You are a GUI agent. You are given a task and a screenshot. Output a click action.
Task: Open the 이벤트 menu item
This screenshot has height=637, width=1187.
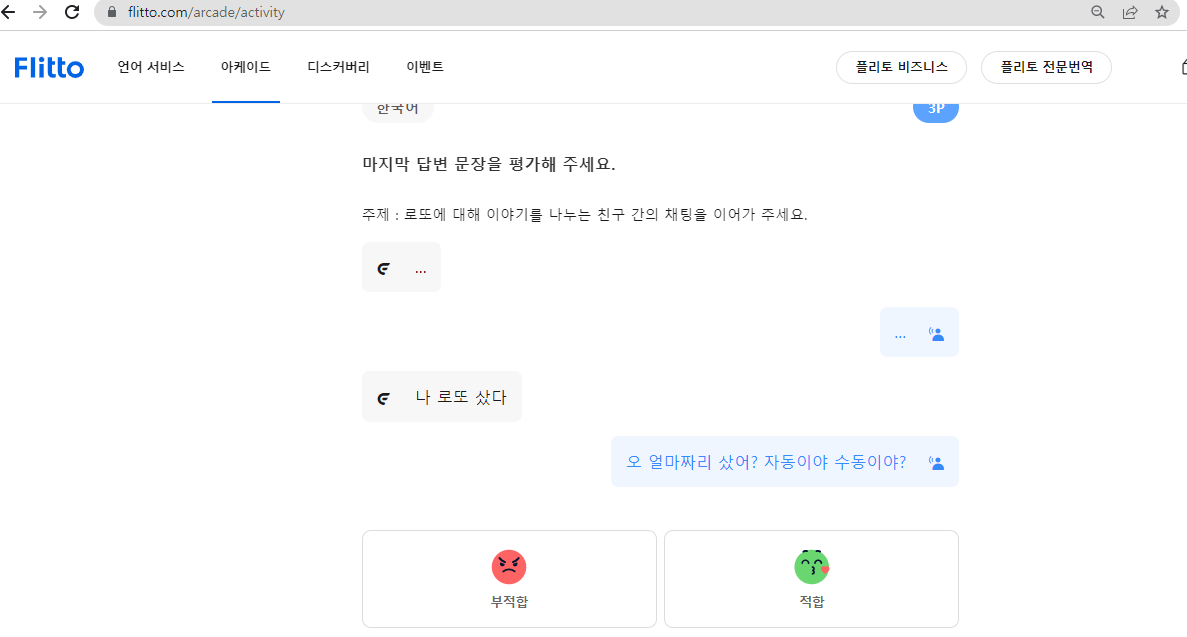tap(424, 67)
